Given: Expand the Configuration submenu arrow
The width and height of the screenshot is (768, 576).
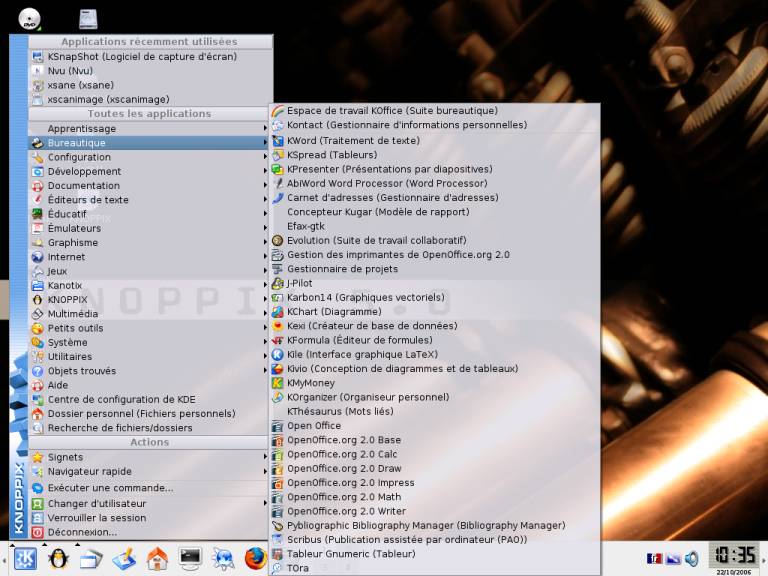Looking at the screenshot, I should pyautogui.click(x=265, y=157).
